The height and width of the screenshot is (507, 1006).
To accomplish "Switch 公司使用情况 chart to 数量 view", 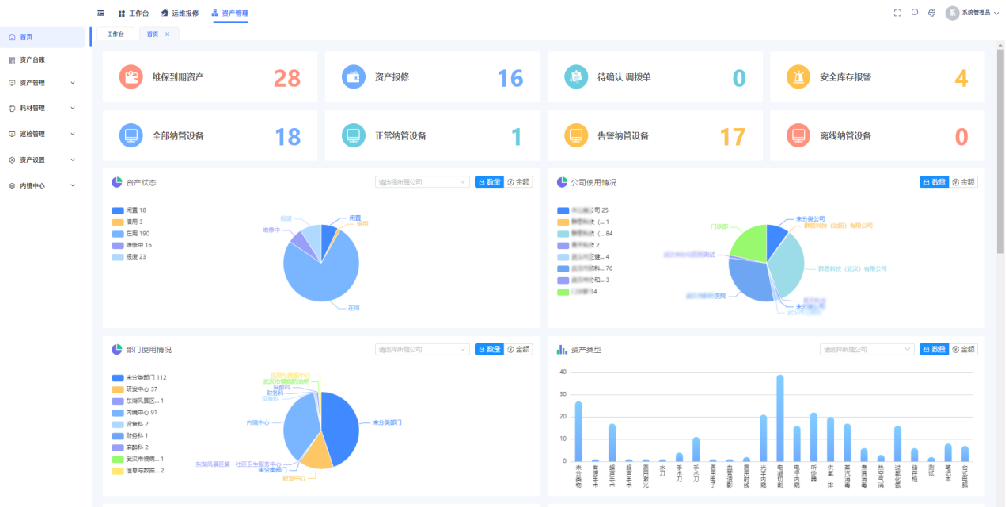I will click(934, 182).
